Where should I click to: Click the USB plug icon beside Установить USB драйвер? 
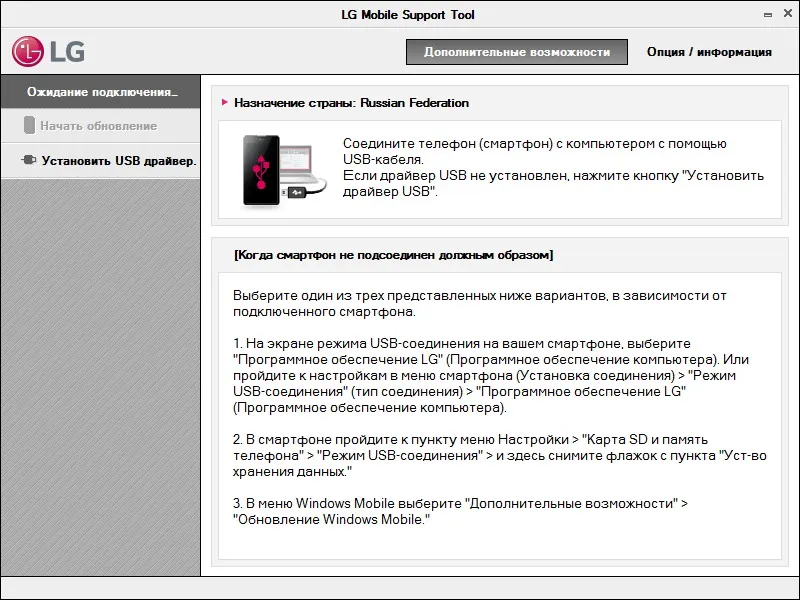(29, 160)
